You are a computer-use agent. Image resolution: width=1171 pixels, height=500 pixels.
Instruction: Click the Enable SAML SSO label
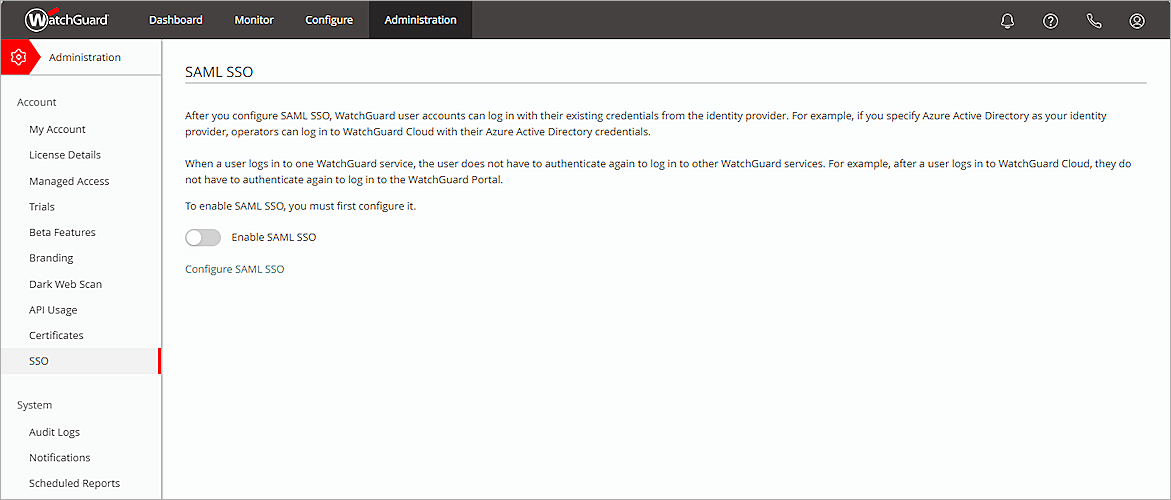pos(273,237)
